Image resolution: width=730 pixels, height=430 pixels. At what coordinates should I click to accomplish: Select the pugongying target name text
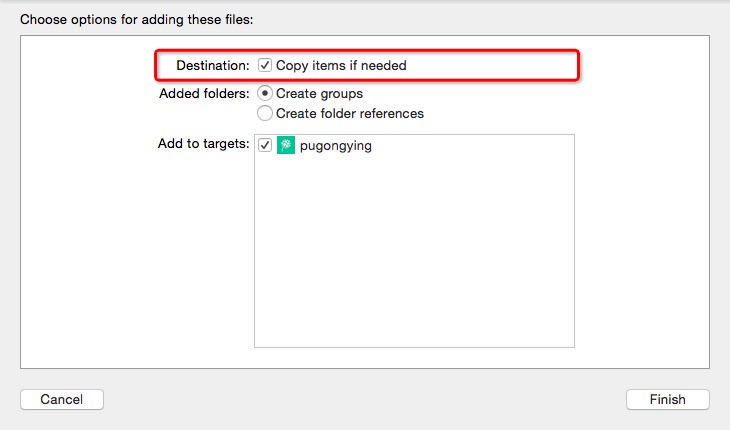tap(335, 145)
